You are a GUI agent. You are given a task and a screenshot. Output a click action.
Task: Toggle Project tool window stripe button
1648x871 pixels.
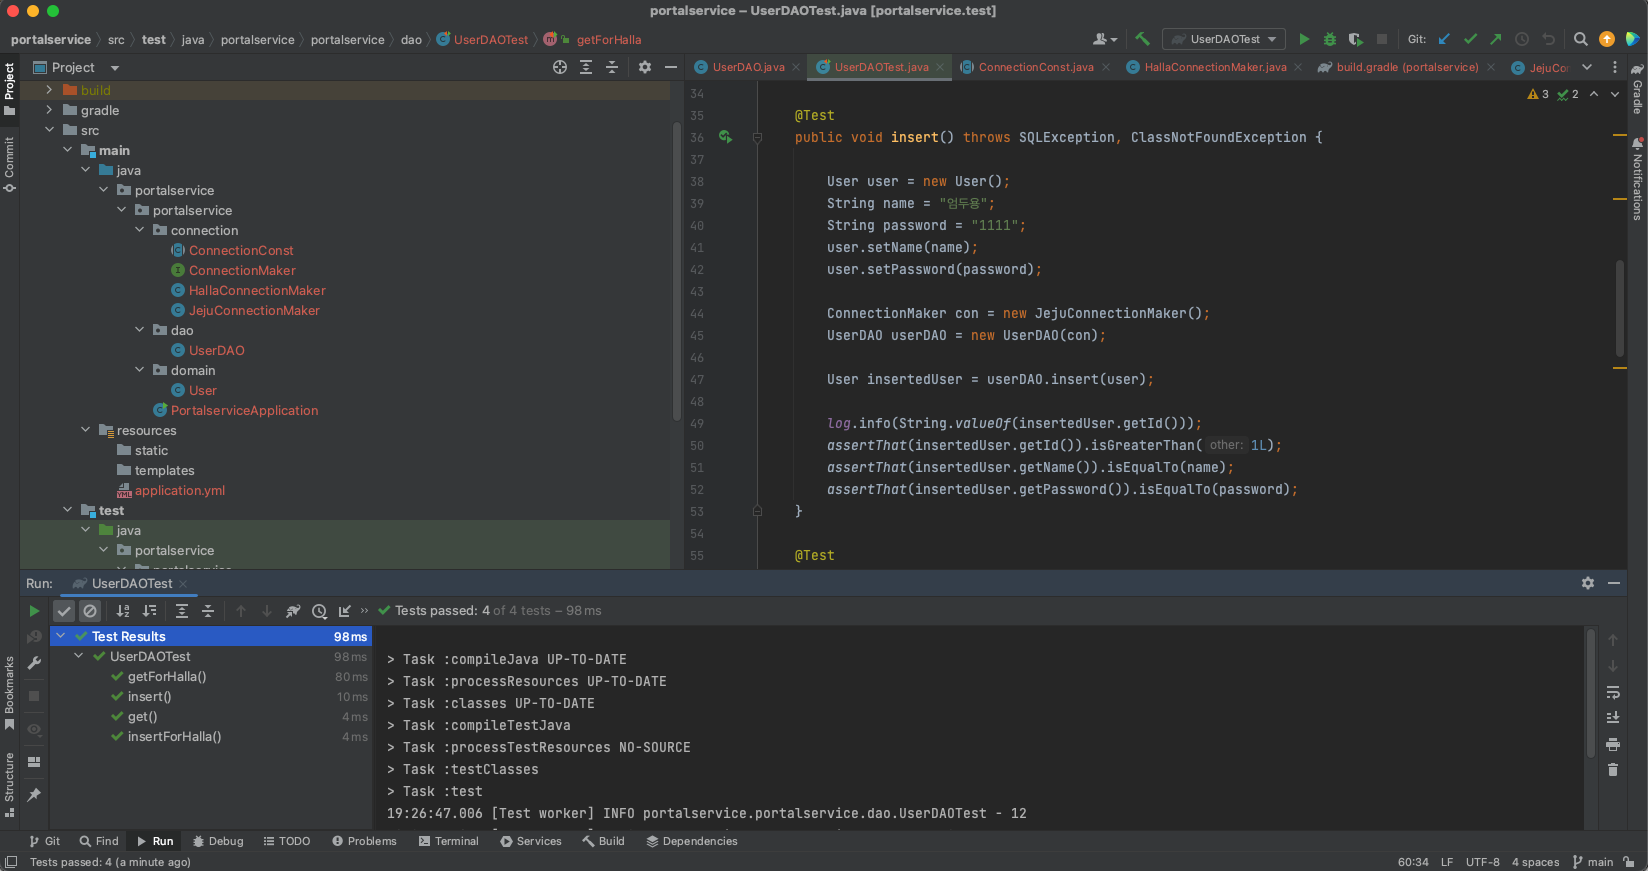point(9,88)
